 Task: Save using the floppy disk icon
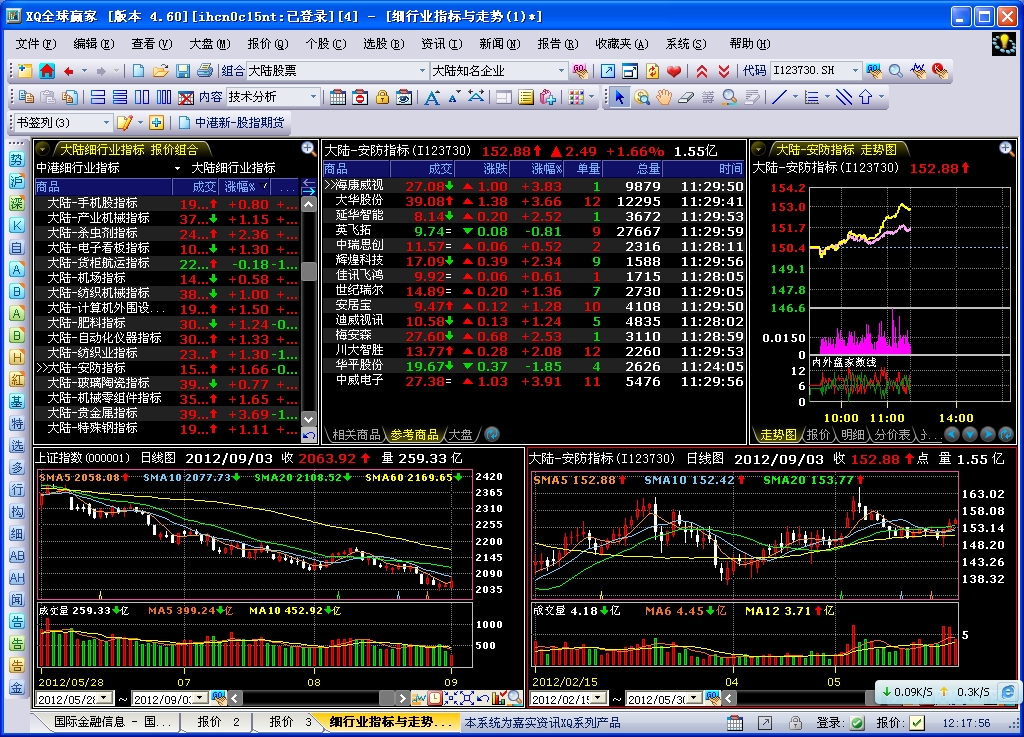(183, 71)
